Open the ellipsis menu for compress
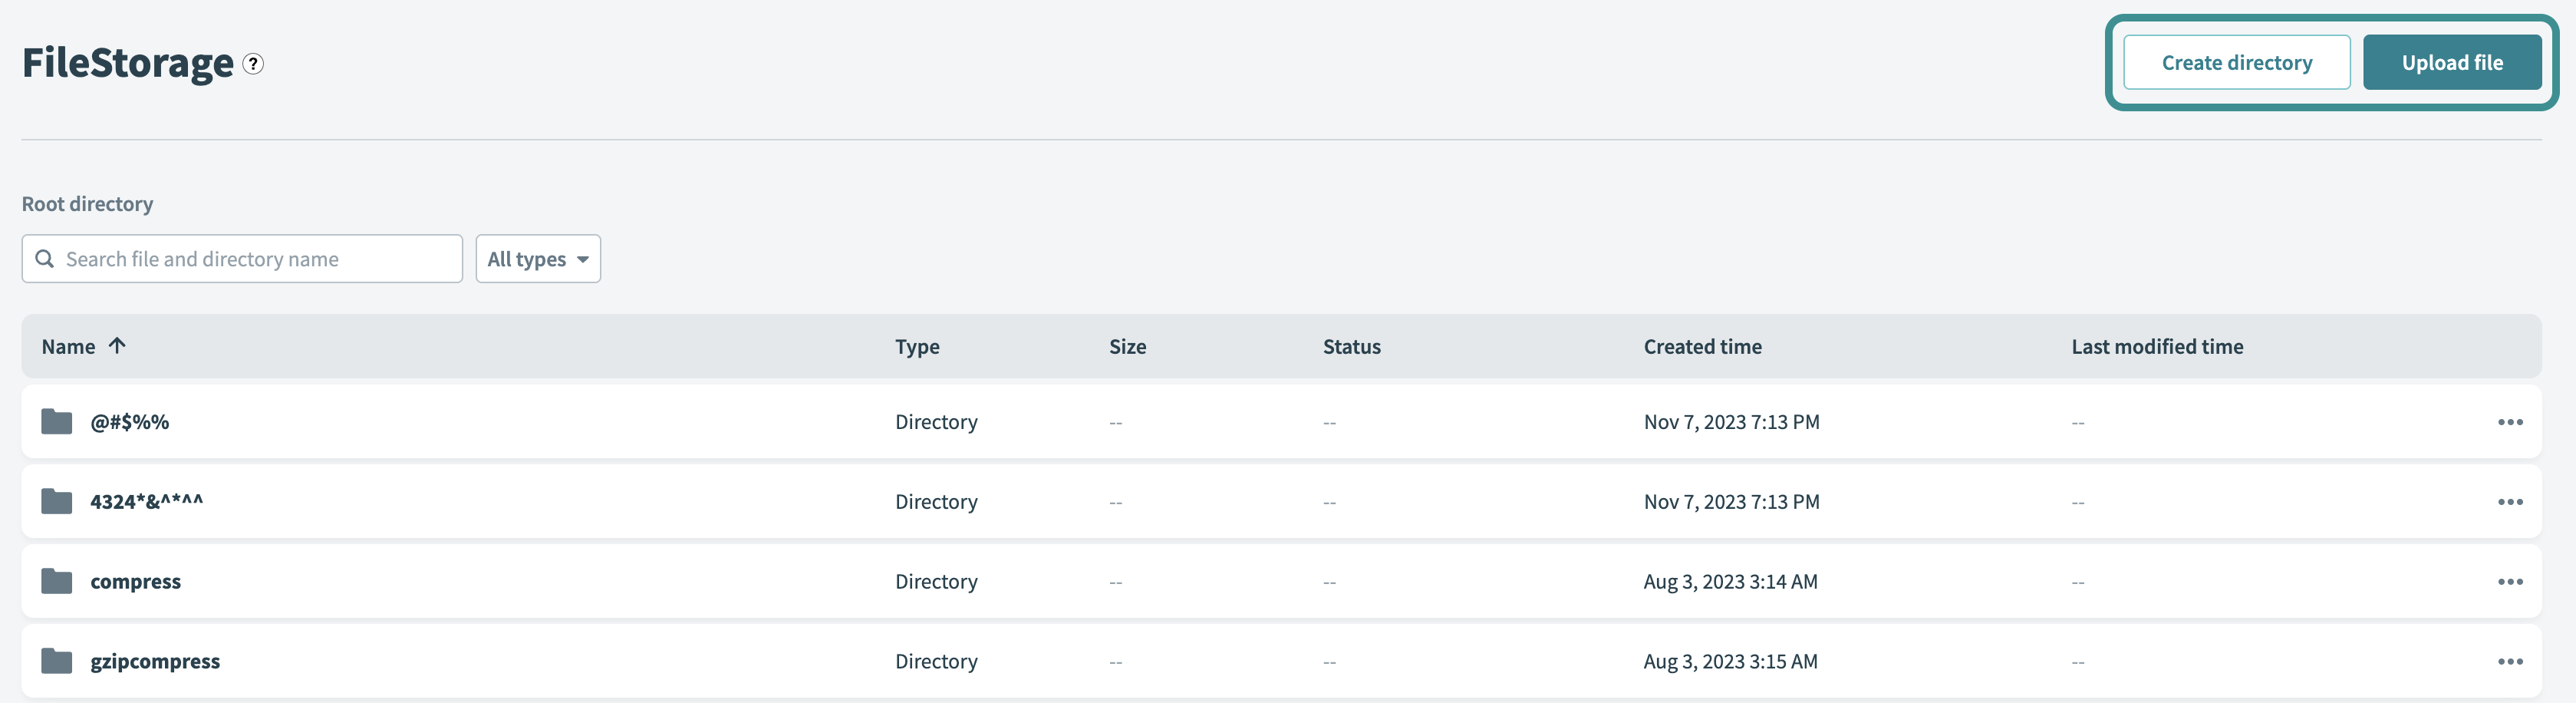This screenshot has width=2576, height=703. [x=2509, y=581]
